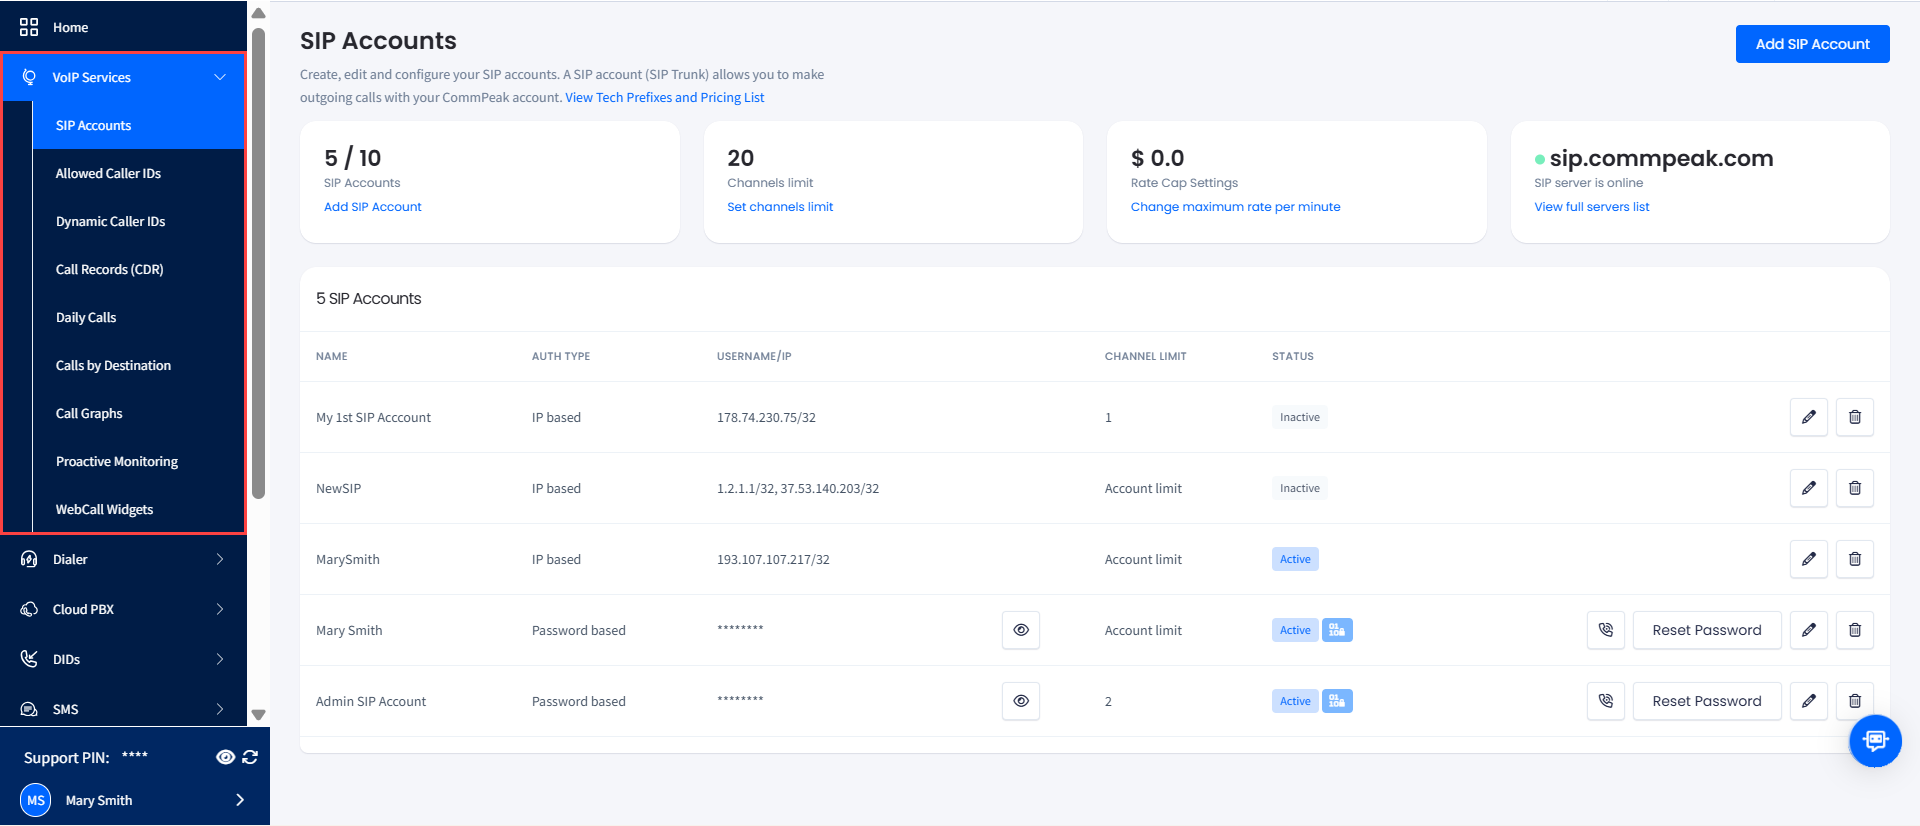Refresh the Support PIN
The image size is (1920, 826).
pyautogui.click(x=250, y=757)
